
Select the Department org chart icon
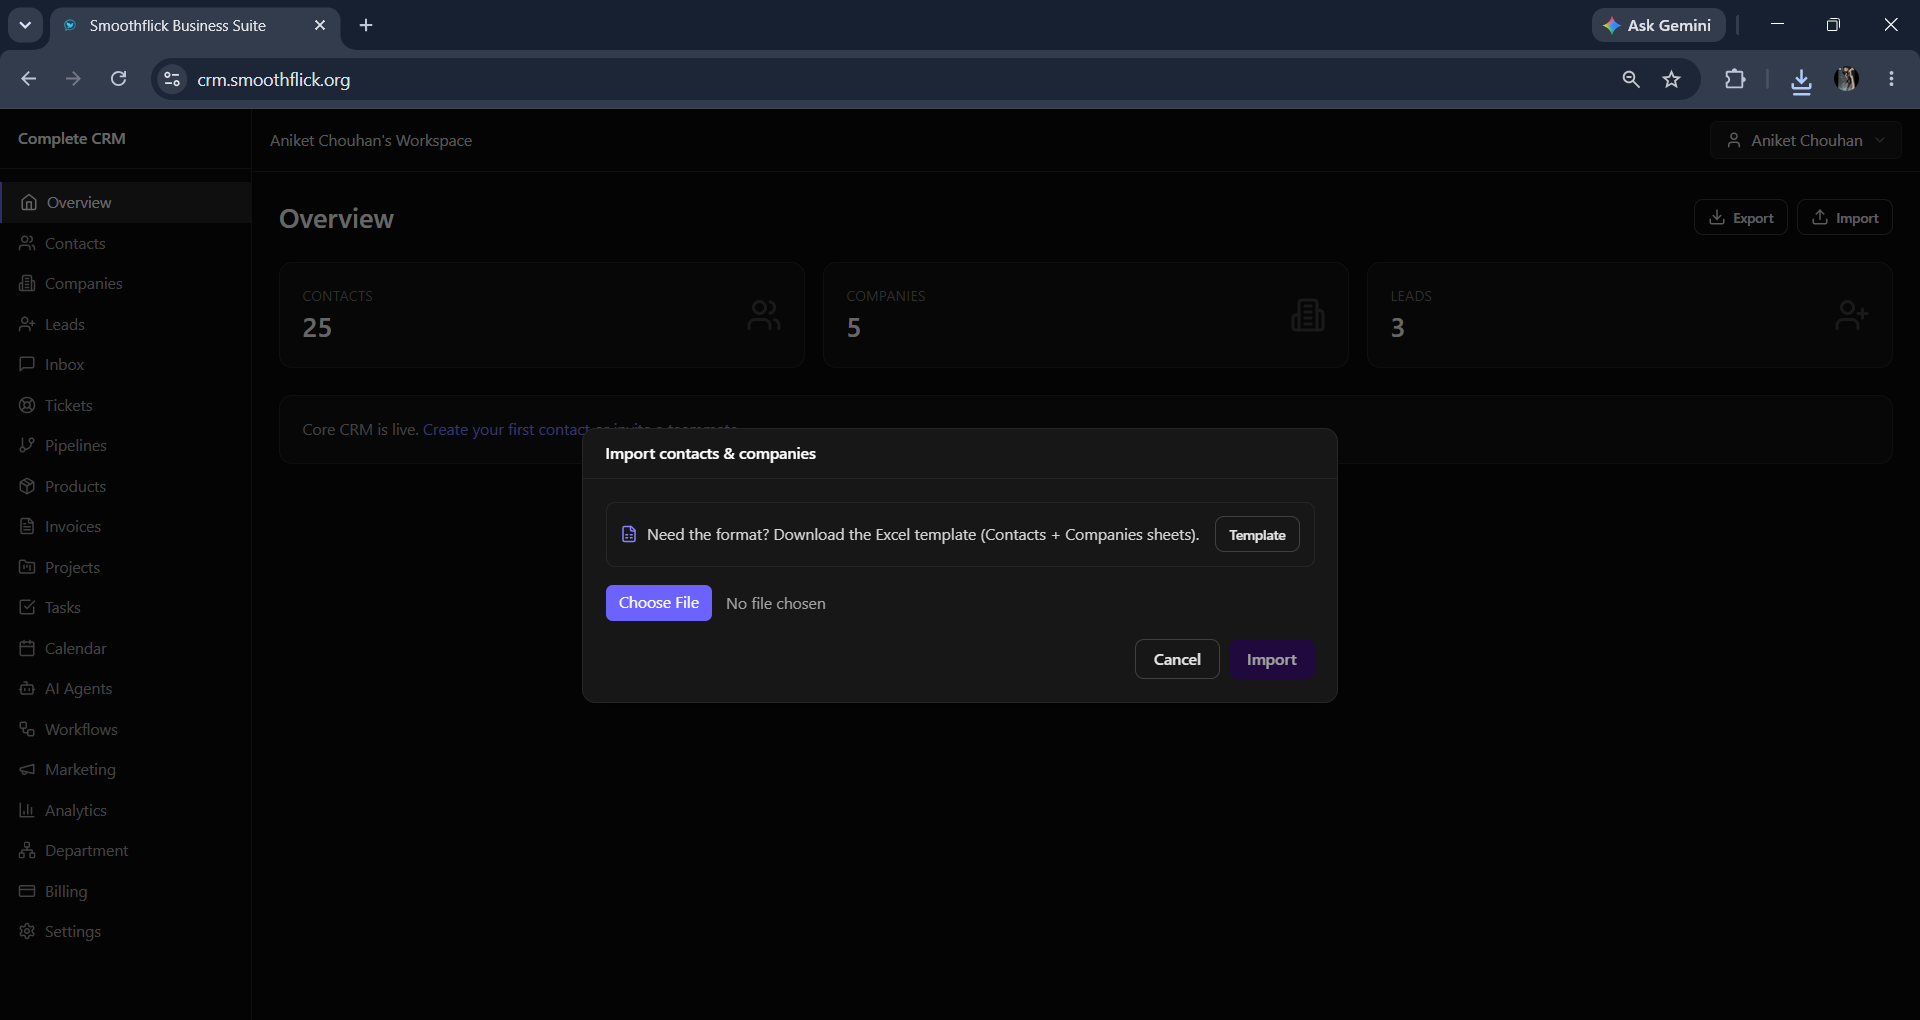(27, 850)
